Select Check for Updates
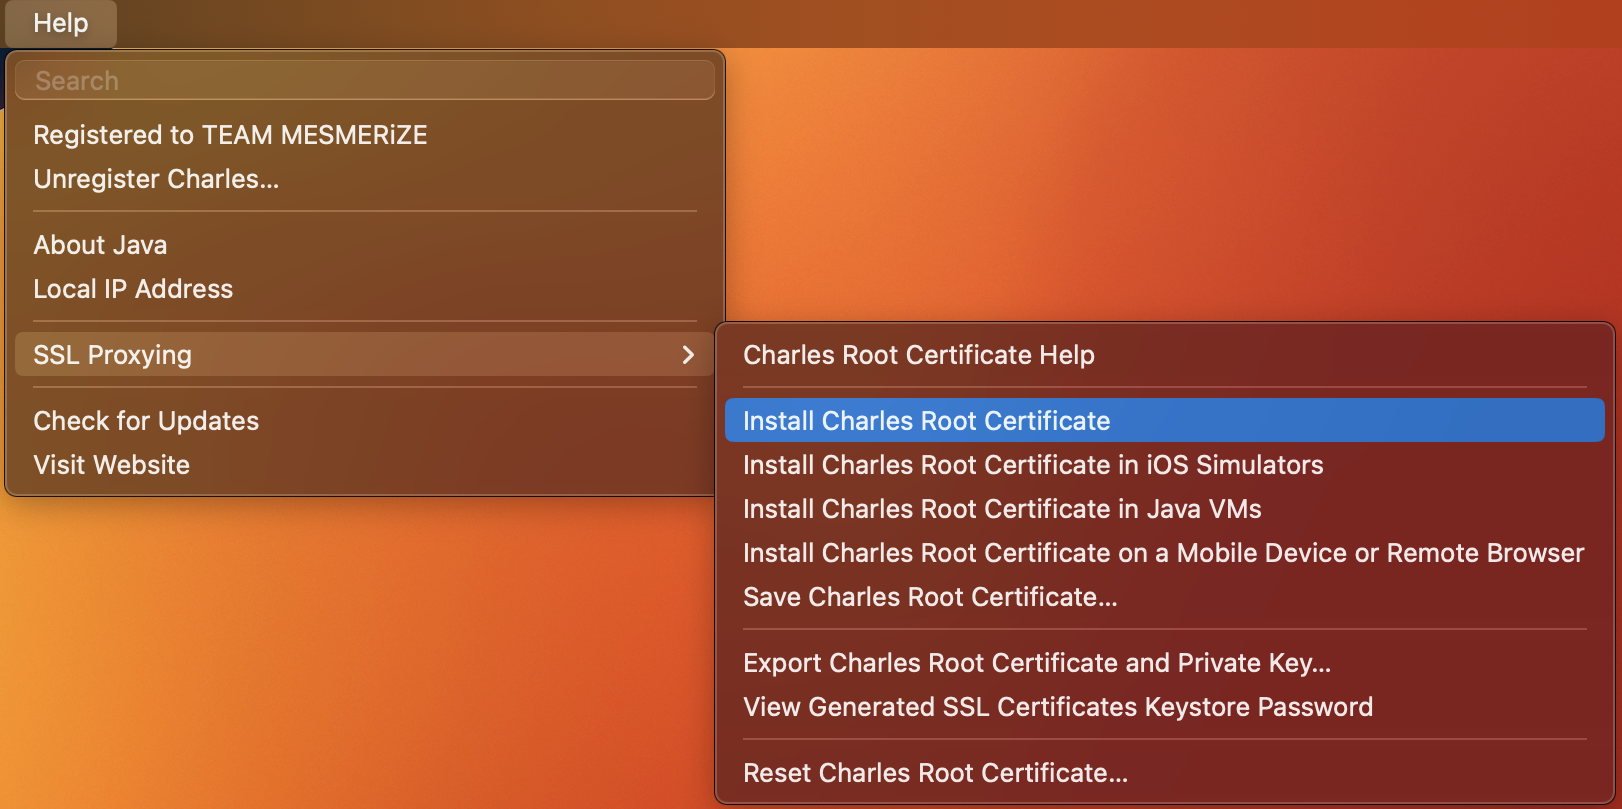The image size is (1622, 809). pos(146,421)
